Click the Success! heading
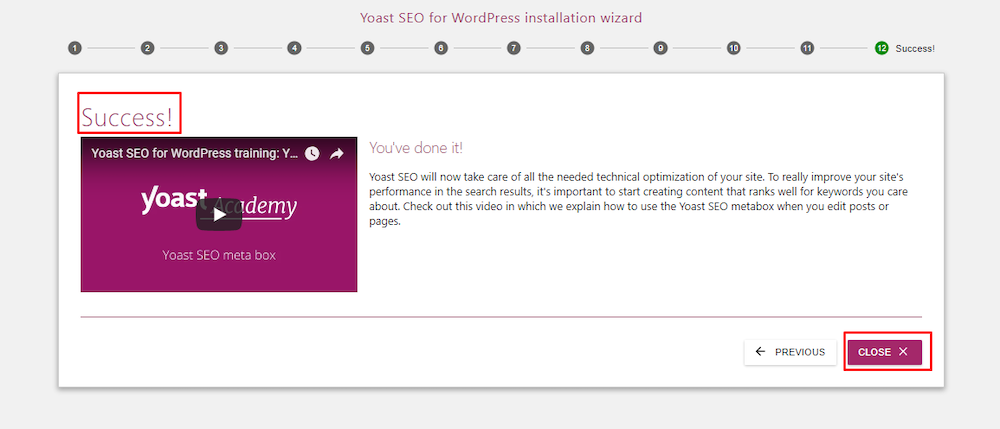This screenshot has height=429, width=1000. (127, 117)
